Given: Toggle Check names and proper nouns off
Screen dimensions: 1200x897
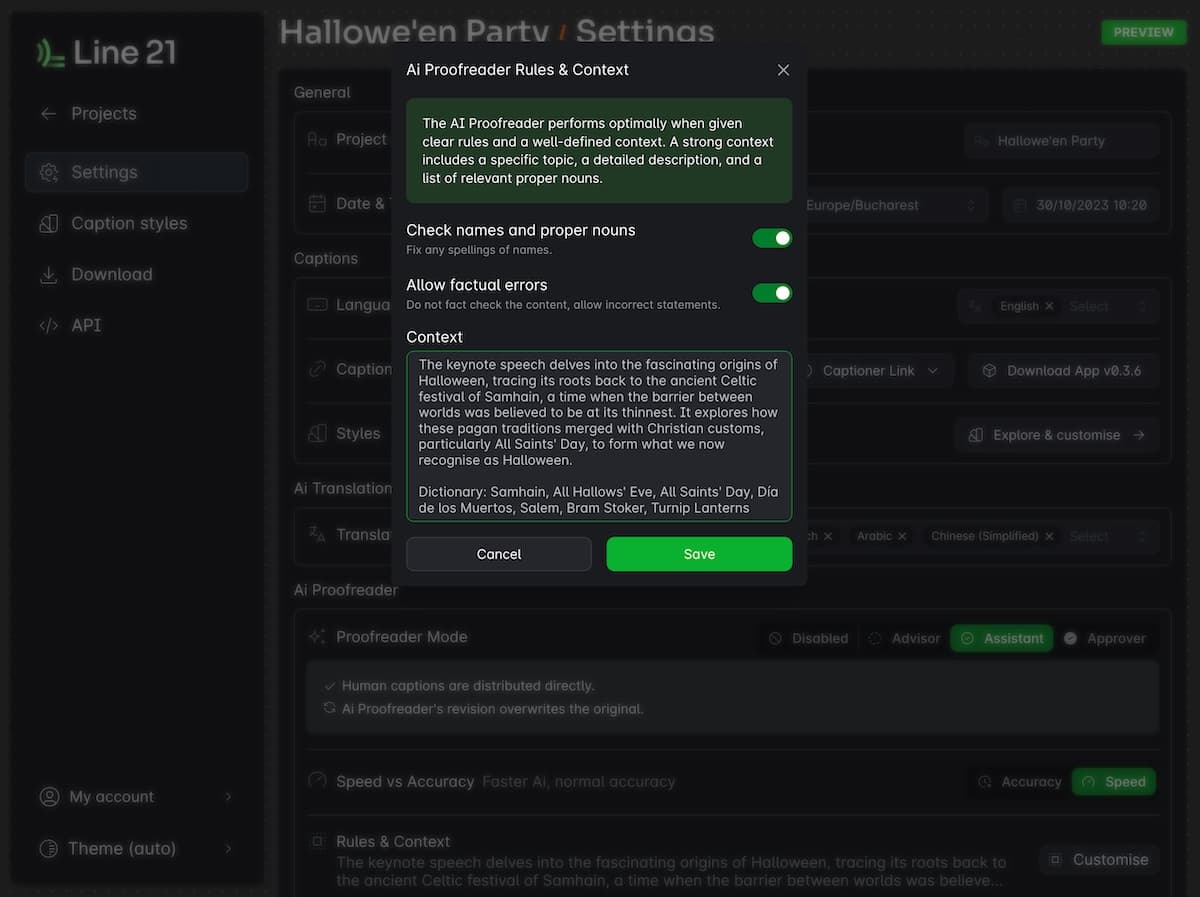Looking at the screenshot, I should 771,238.
